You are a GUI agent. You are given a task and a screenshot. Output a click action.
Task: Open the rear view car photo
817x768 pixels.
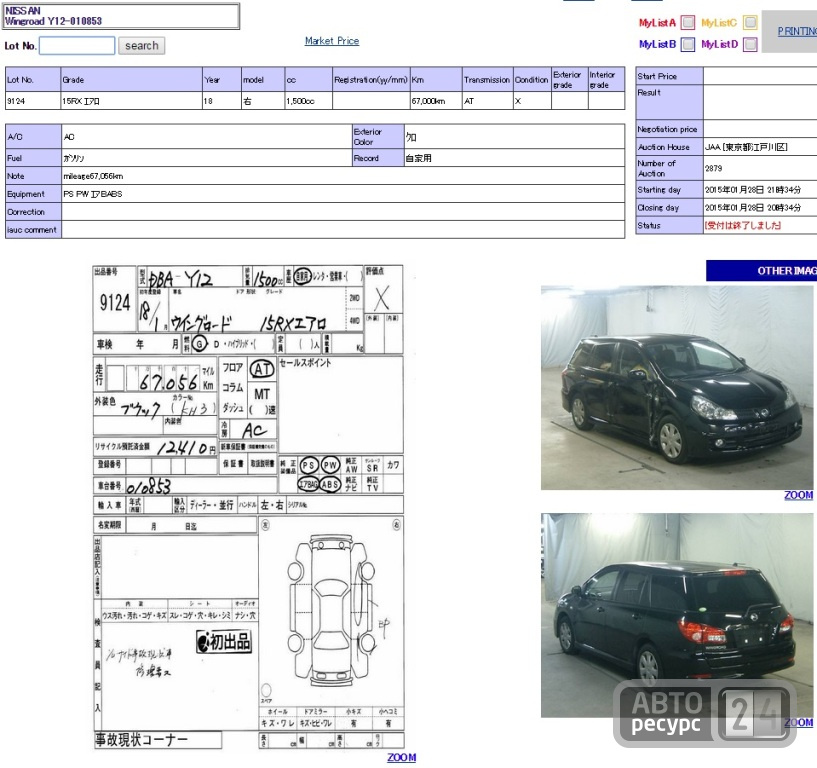(677, 615)
